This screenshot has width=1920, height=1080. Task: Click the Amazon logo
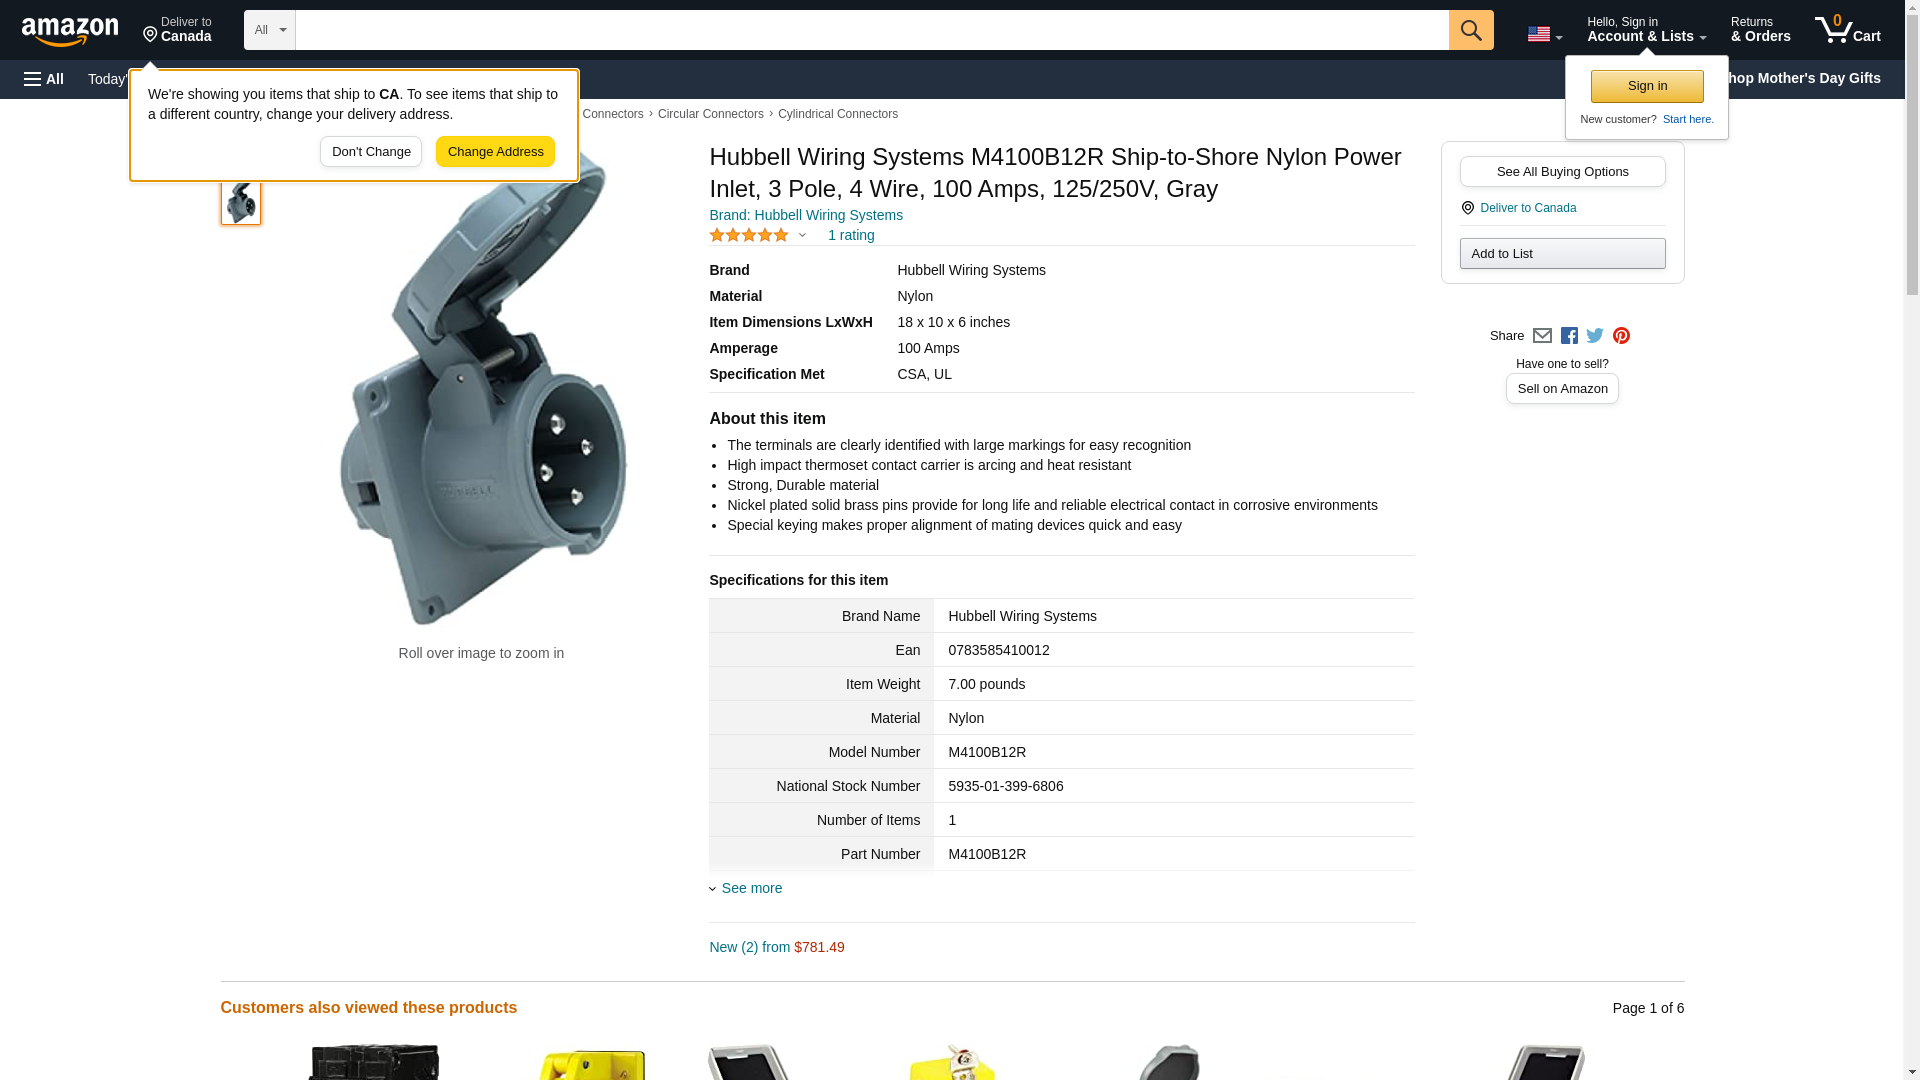(x=70, y=31)
